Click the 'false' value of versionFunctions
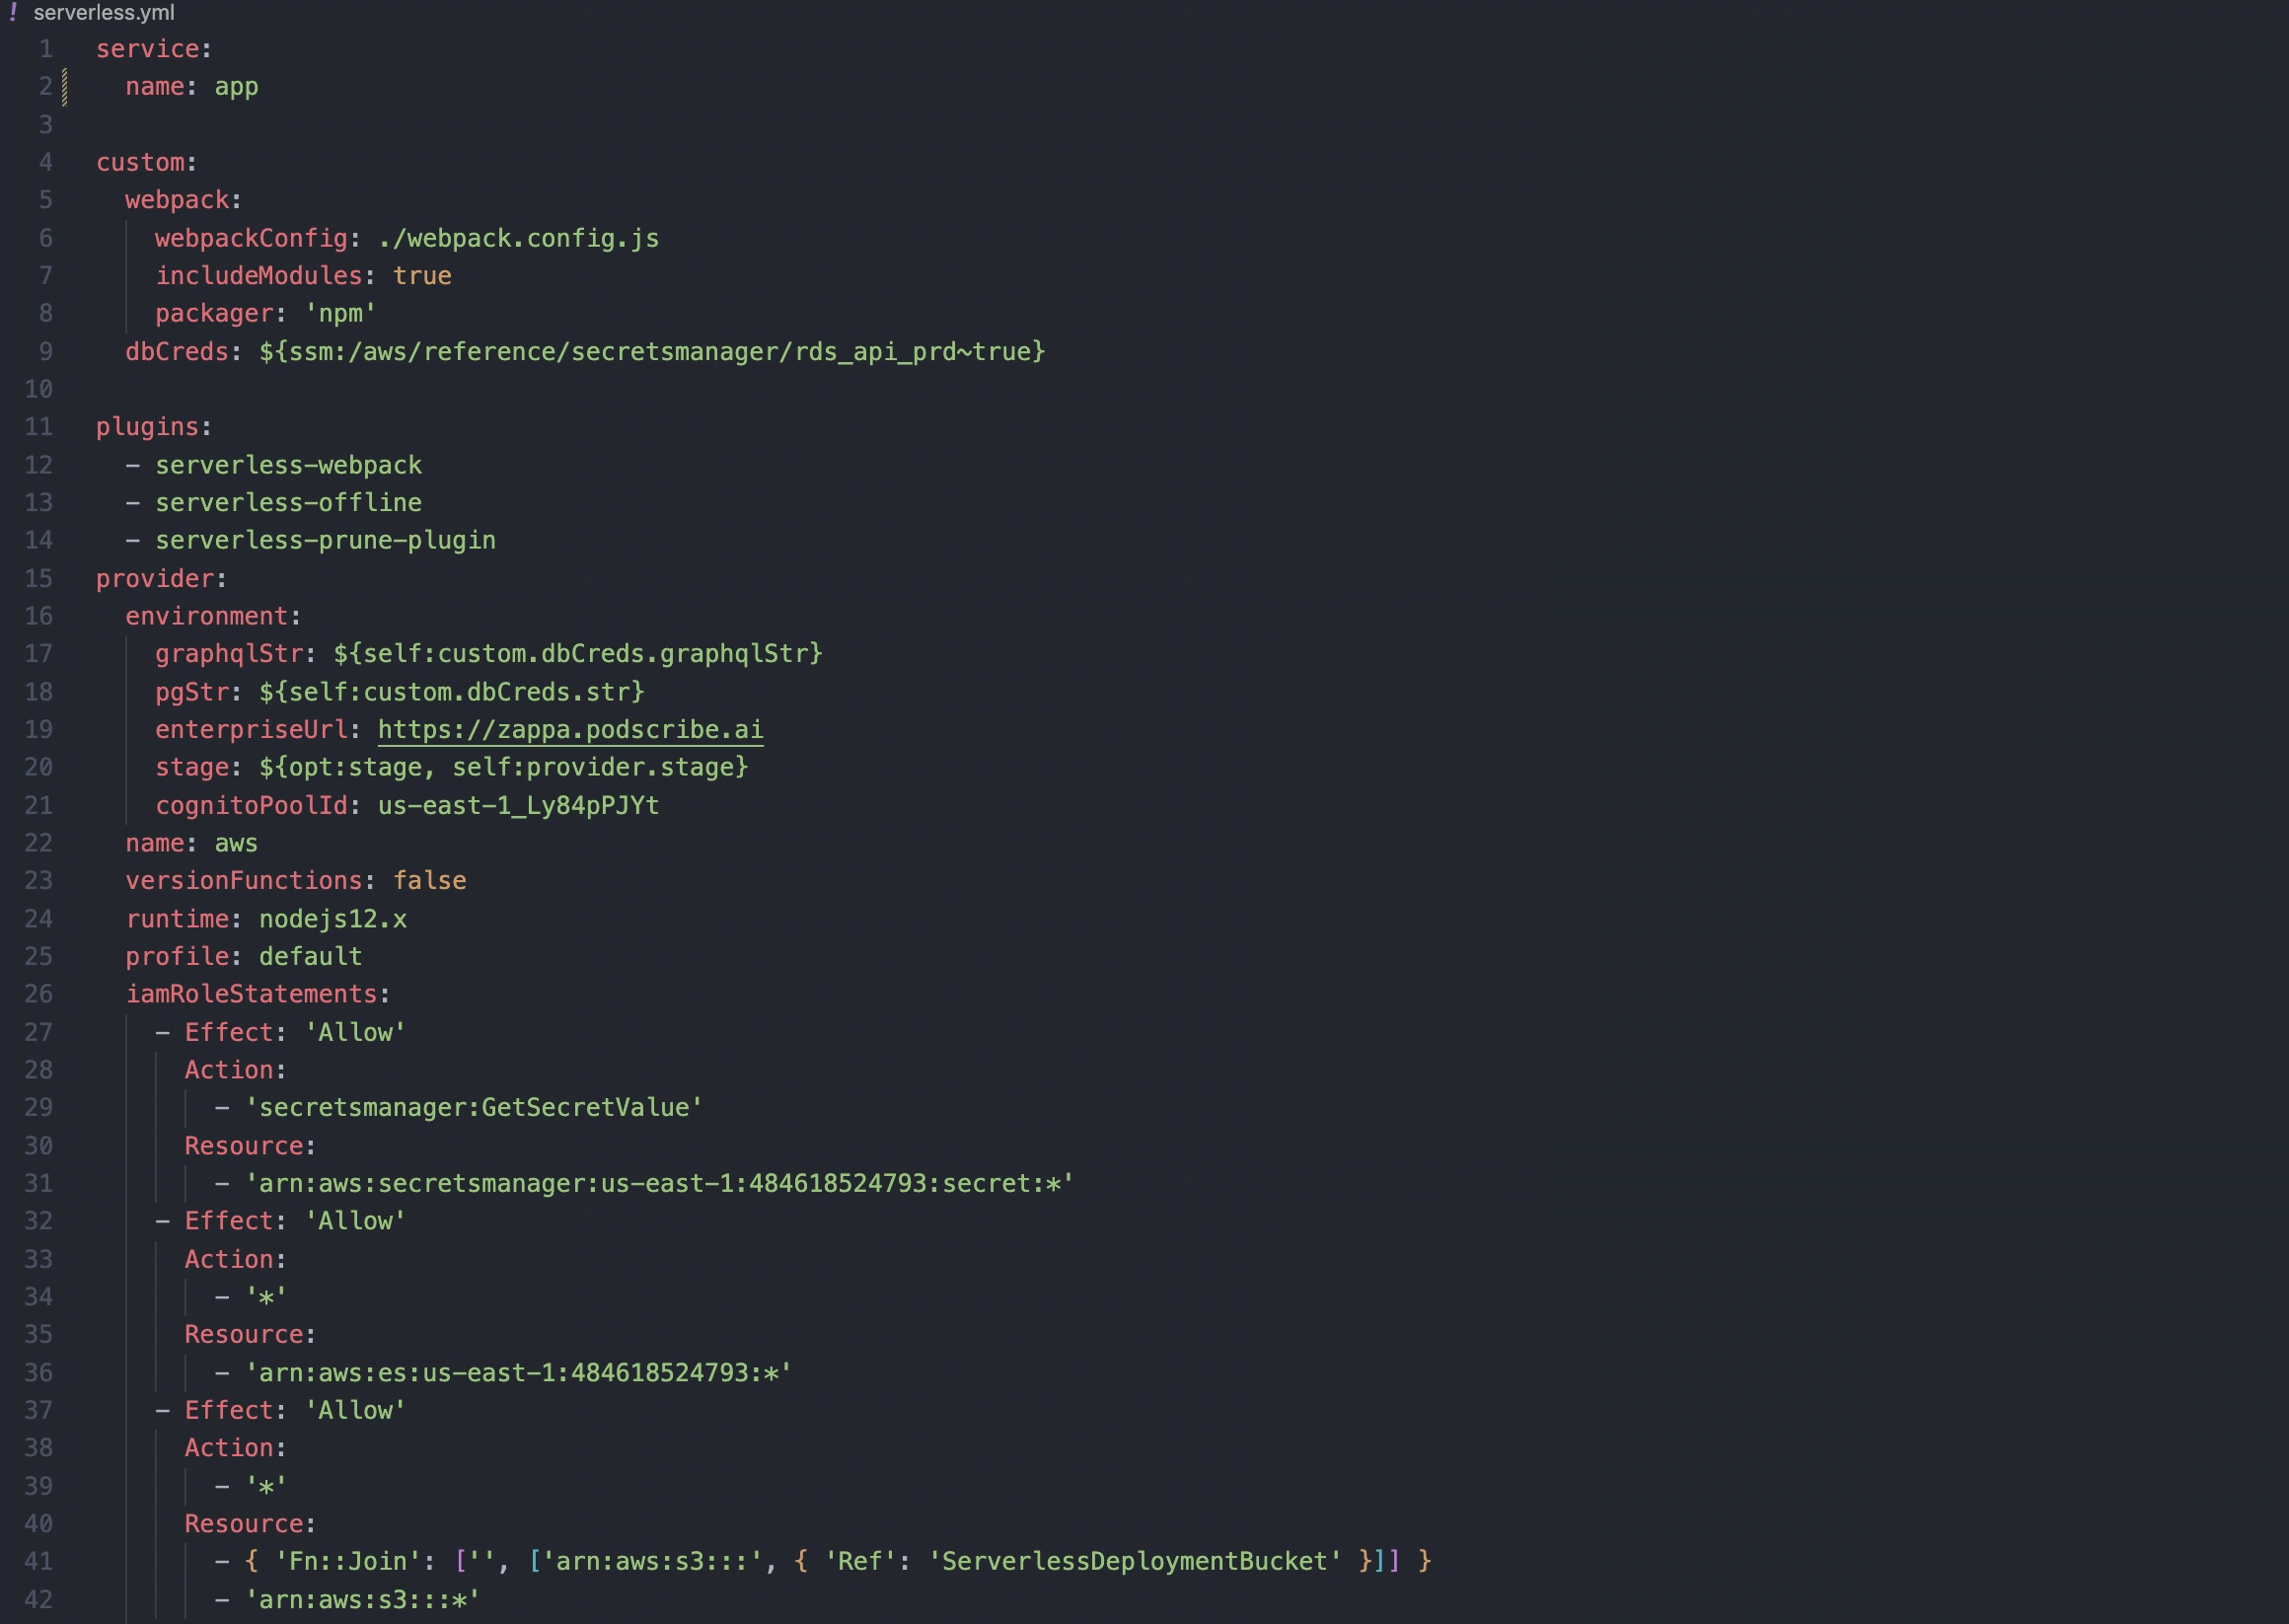The height and width of the screenshot is (1624, 2289). (x=429, y=881)
